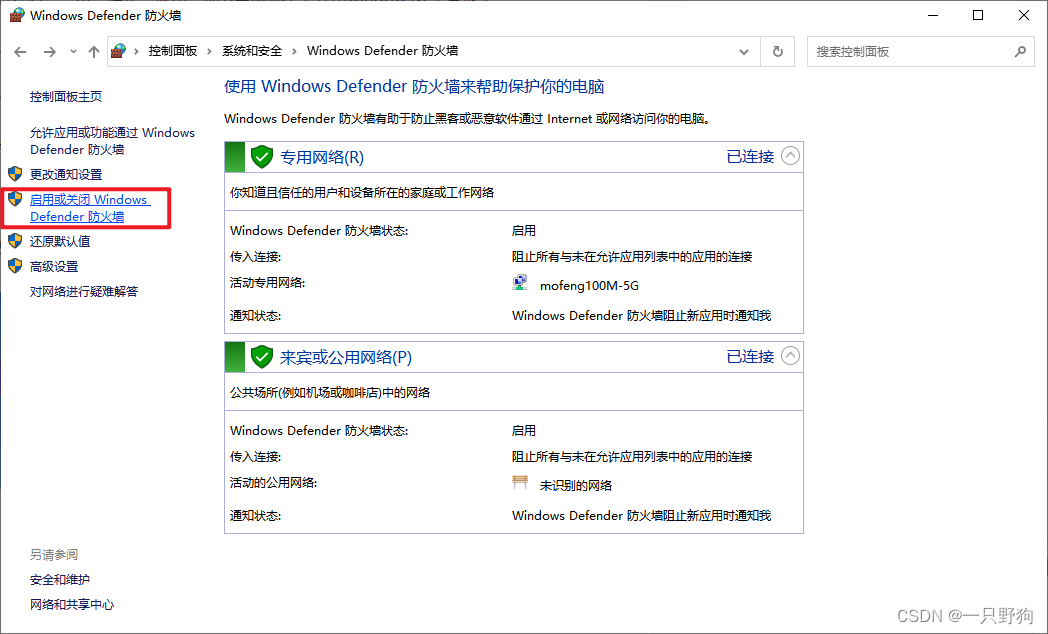The width and height of the screenshot is (1048, 634).
Task: Maximize the Windows Defender 防火墙 window
Action: tap(978, 15)
